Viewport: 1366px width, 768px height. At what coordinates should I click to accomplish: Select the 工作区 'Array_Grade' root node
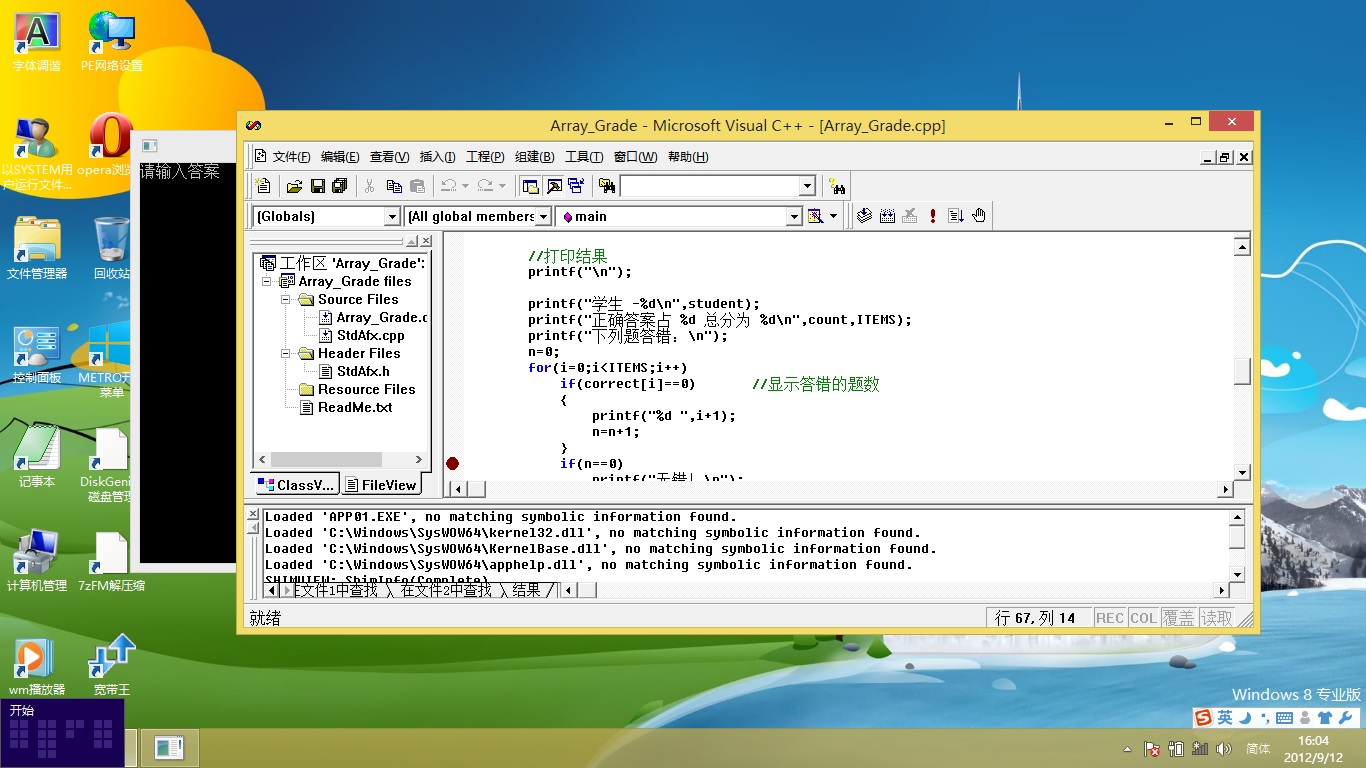point(343,264)
